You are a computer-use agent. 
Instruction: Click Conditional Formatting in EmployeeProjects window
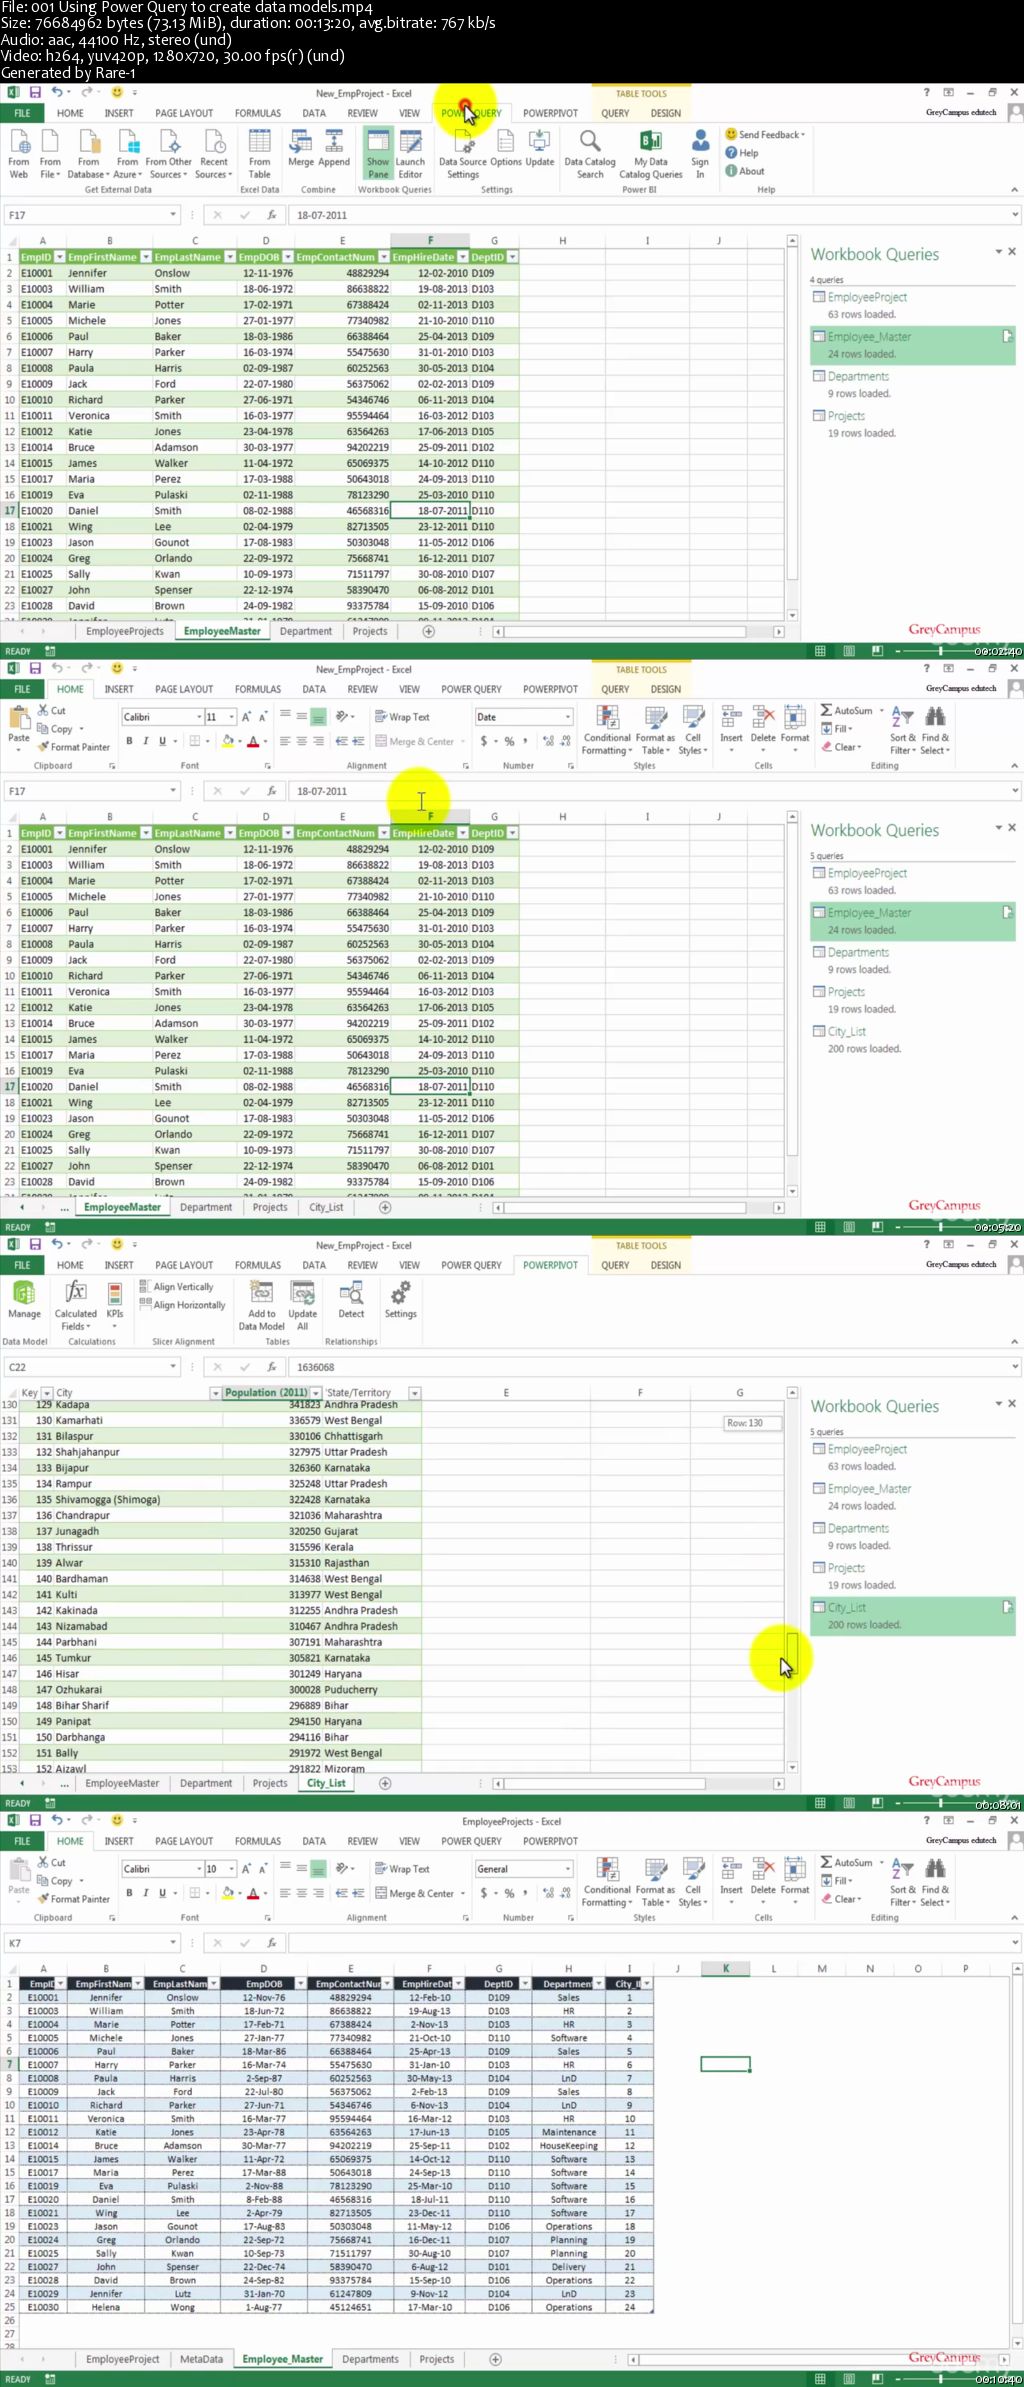pos(607,1881)
